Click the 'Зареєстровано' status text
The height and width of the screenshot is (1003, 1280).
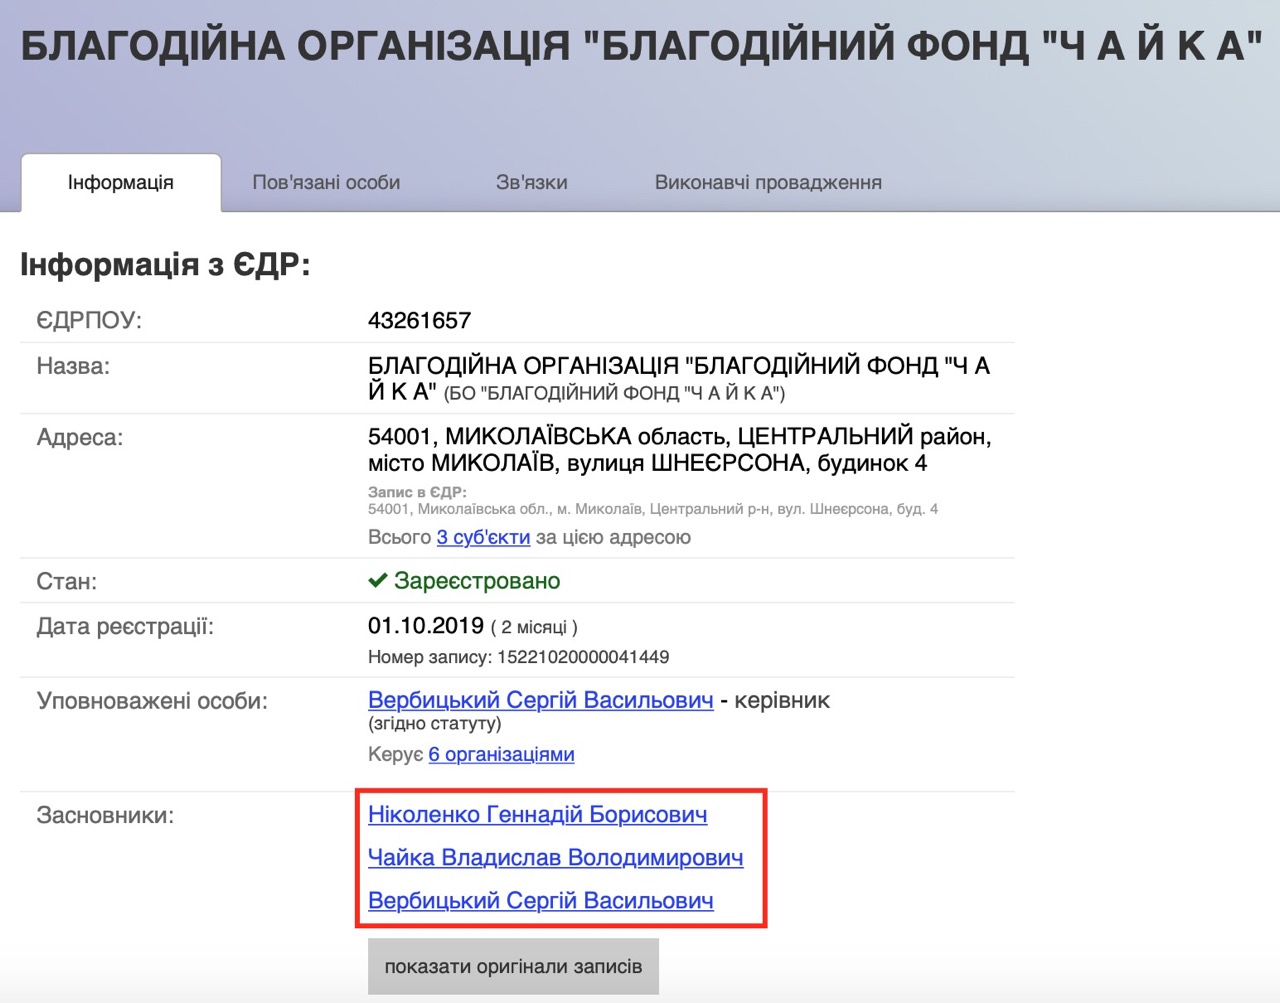pos(476,581)
